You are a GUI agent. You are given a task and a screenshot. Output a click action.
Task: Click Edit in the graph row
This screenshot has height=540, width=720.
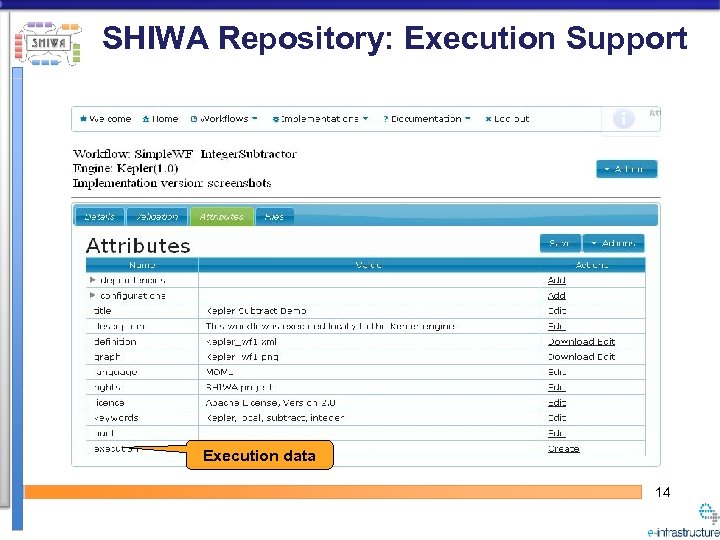(606, 357)
